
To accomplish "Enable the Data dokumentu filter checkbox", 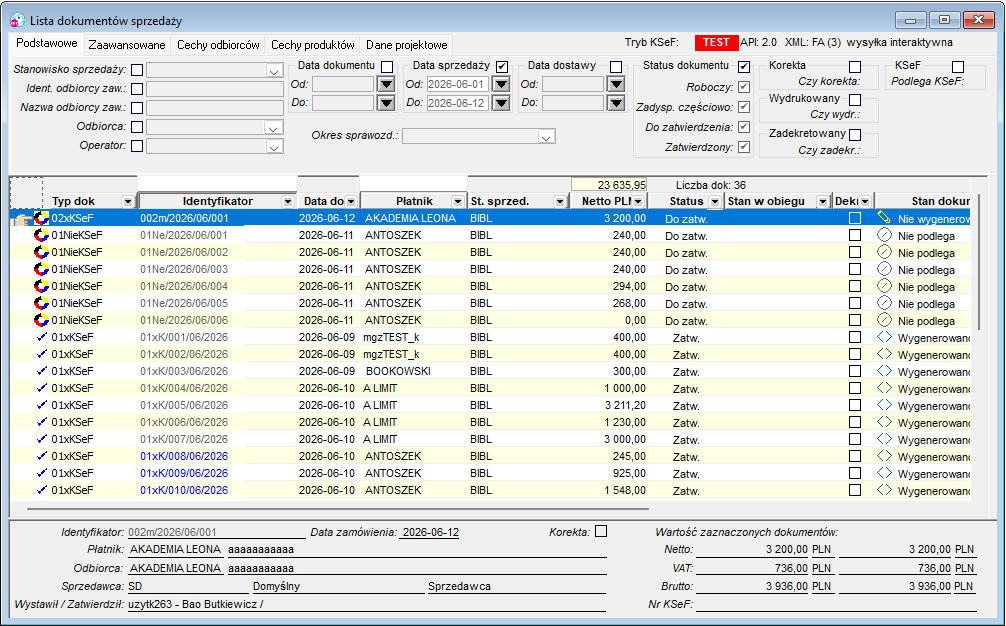I will coord(387,67).
